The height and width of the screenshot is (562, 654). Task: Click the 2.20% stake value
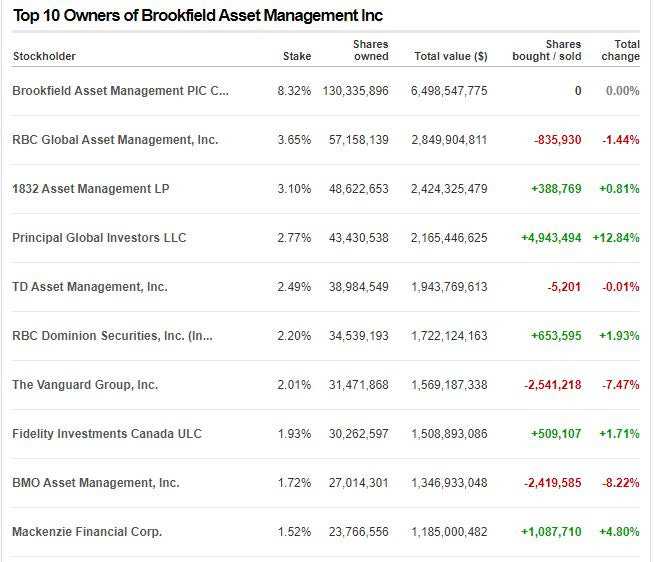pyautogui.click(x=294, y=336)
